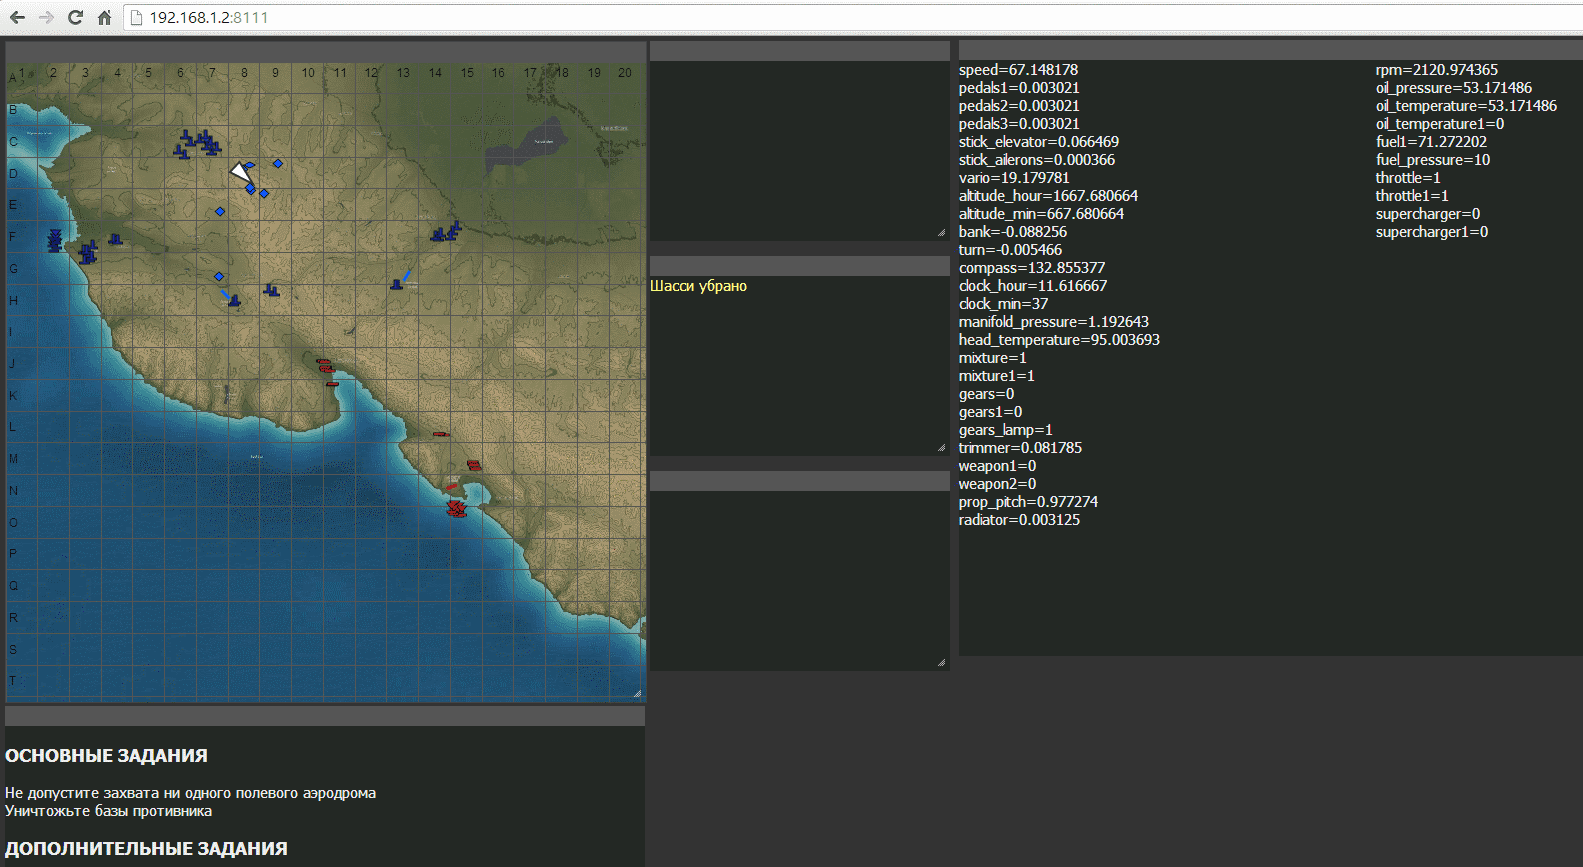The image size is (1583, 867).
Task: Select 'Уничтожьте базы противника' objective line
Action: 109,811
